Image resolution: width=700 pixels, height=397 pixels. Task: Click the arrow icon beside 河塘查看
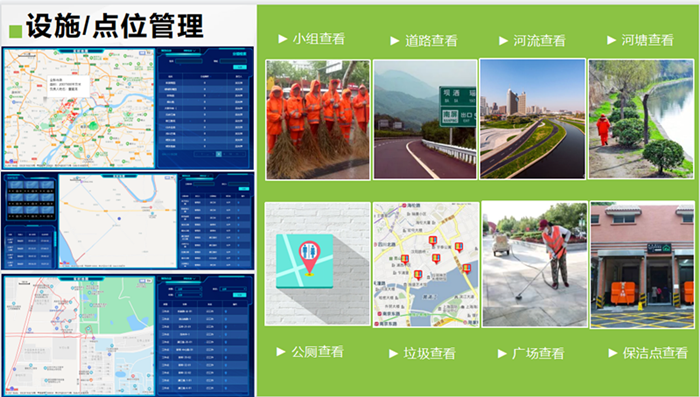coord(612,40)
